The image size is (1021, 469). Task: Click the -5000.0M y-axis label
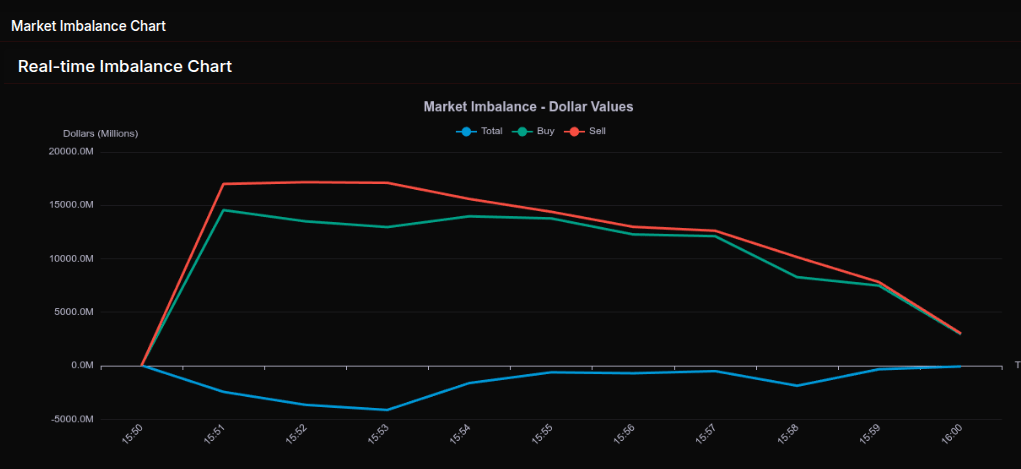(x=74, y=419)
